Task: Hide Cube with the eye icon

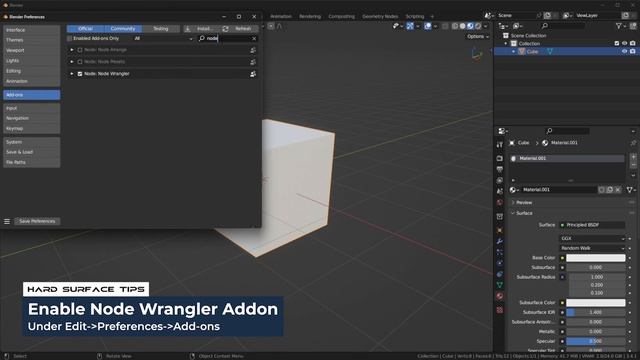Action: (x=624, y=51)
